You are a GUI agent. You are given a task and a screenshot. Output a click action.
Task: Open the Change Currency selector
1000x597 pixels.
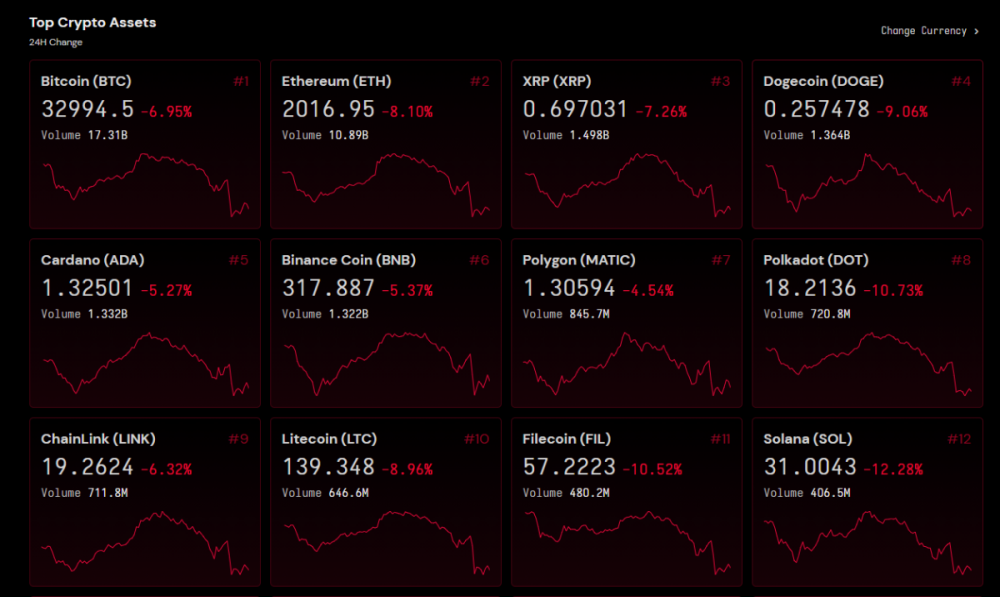point(923,31)
